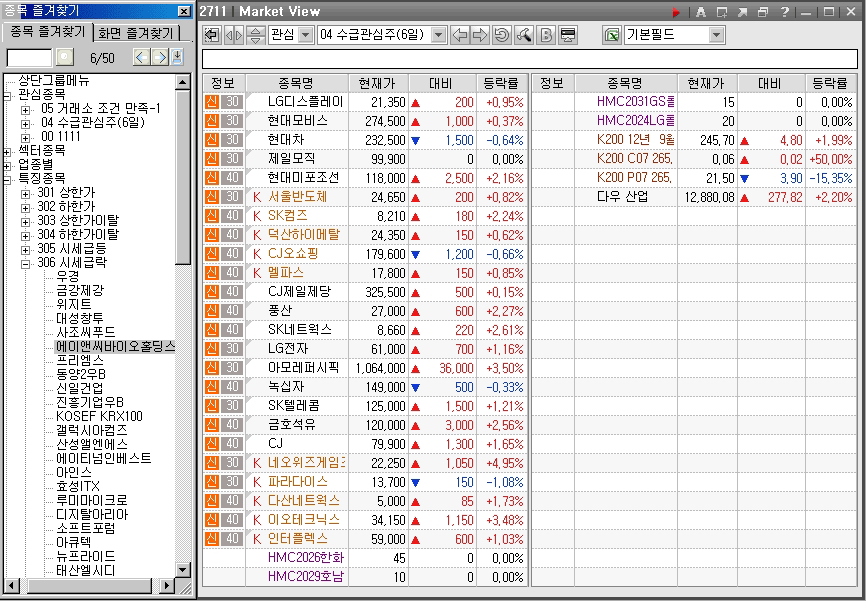Select HMC2026한화 row
The height and width of the screenshot is (601, 866).
[x=365, y=558]
